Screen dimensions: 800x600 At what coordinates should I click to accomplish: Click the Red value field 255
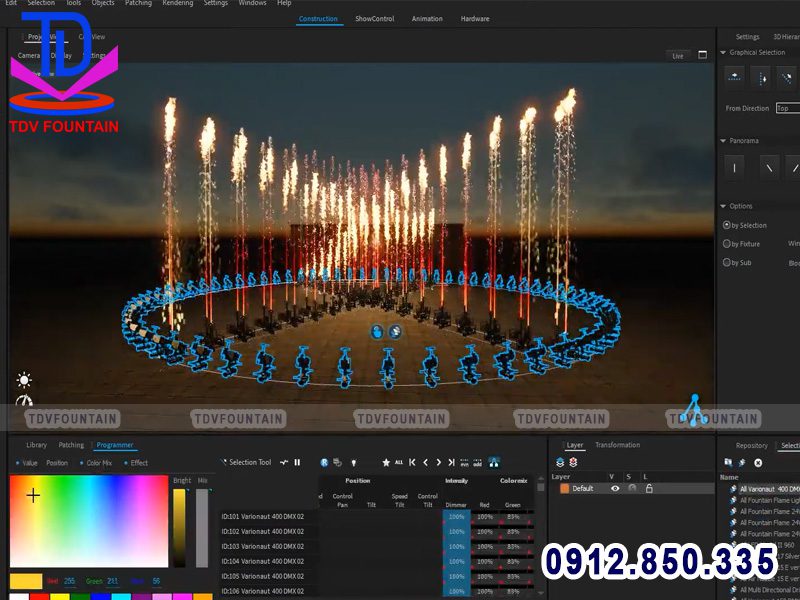tap(69, 581)
